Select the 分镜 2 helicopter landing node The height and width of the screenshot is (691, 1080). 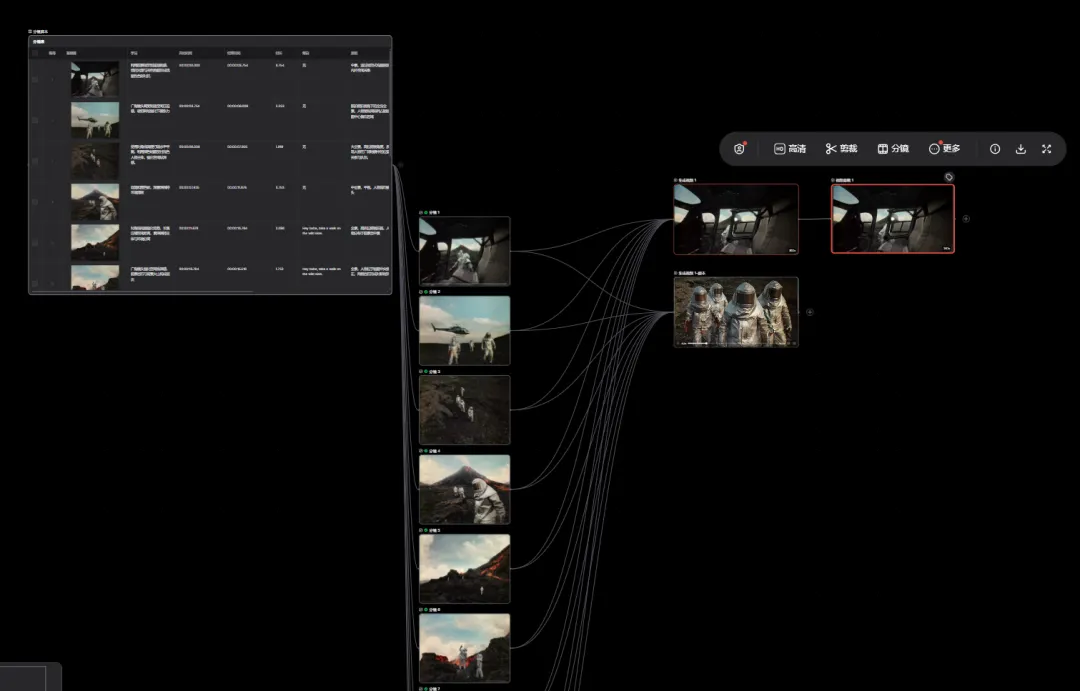(x=465, y=330)
